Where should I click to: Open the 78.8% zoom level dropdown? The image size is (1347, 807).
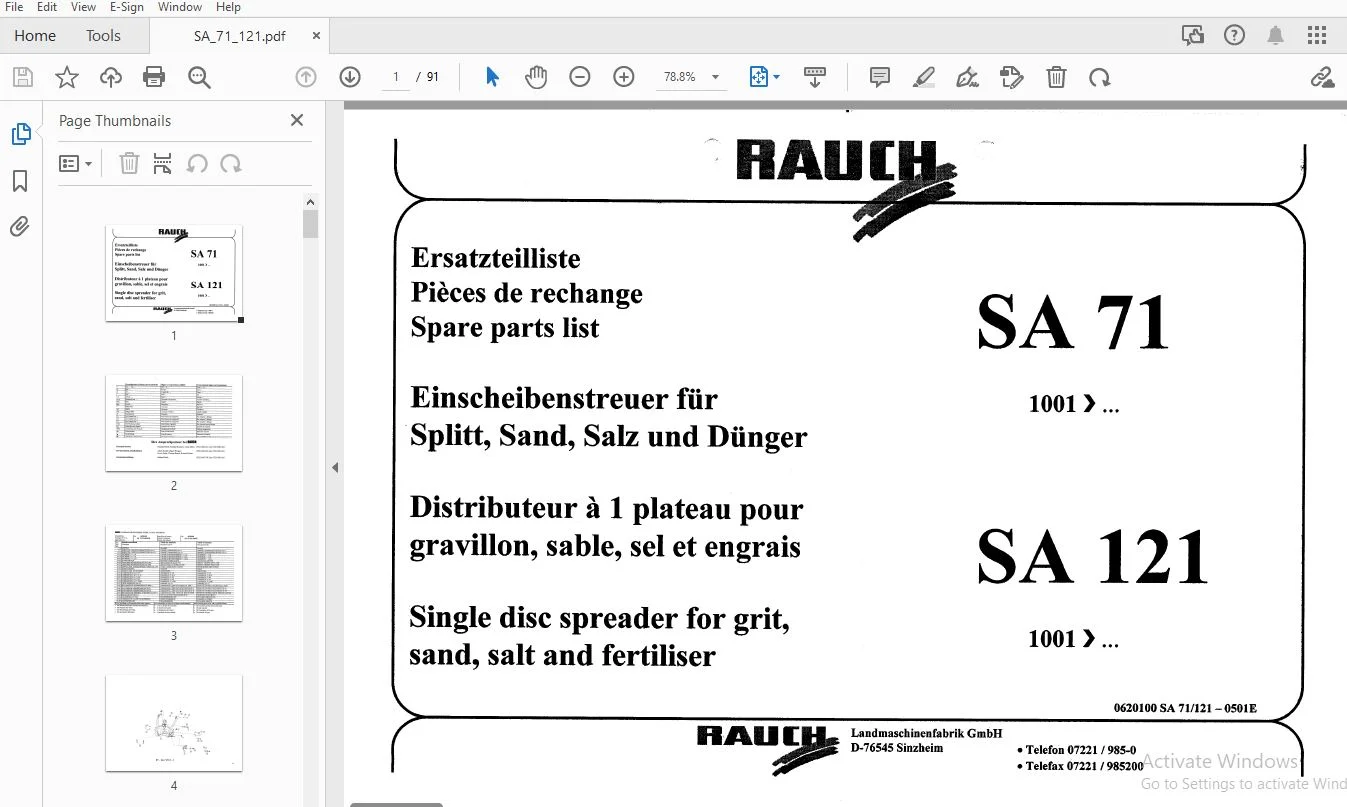coord(691,77)
